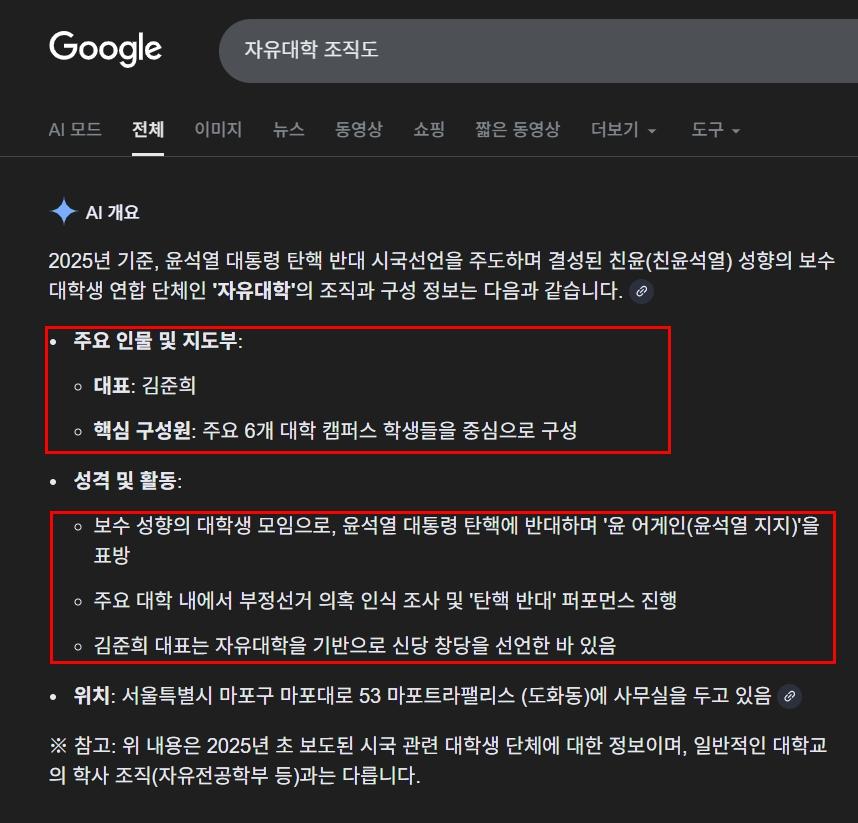
Task: Open the 이미지 tab
Action: 218,130
